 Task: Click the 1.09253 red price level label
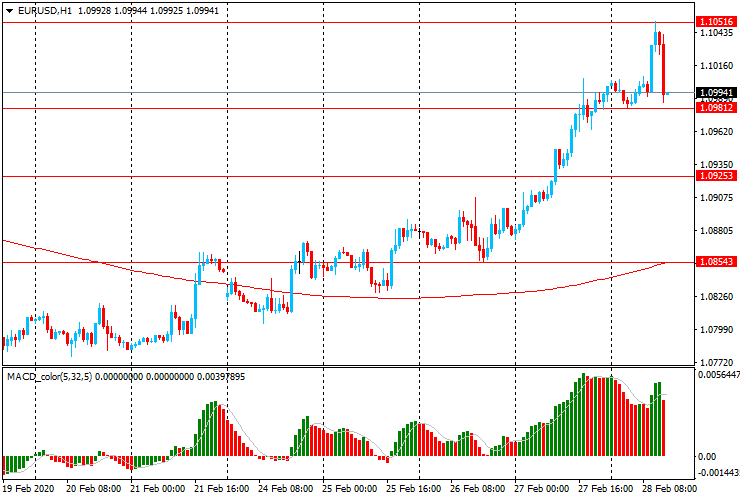pyautogui.click(x=716, y=176)
